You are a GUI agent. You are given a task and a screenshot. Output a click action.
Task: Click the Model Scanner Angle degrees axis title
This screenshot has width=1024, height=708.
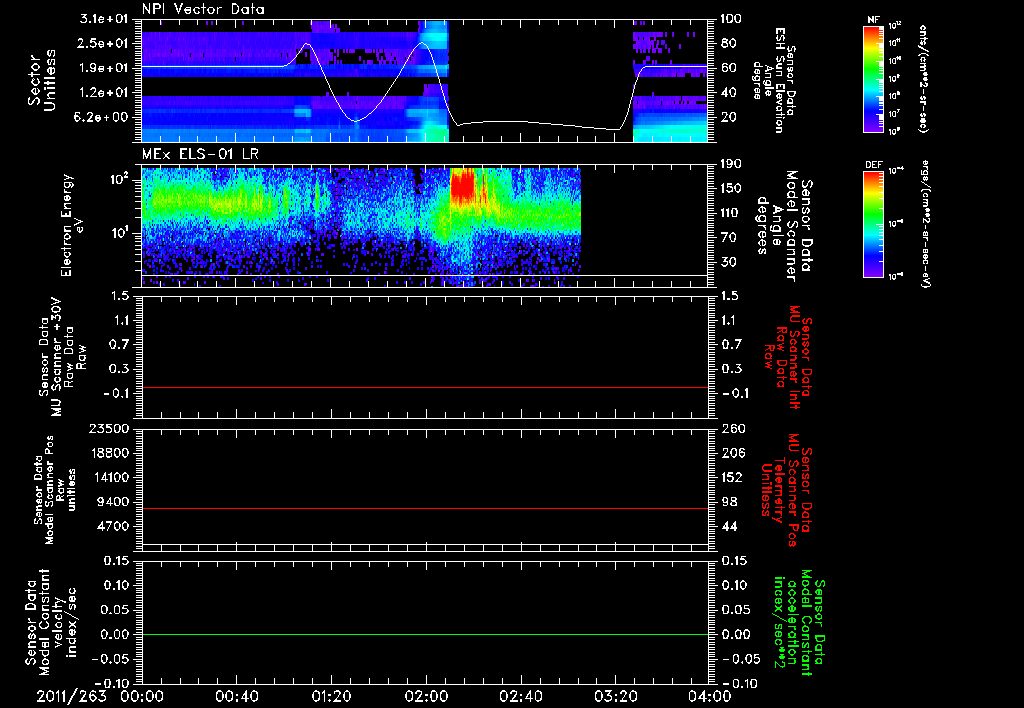pos(784,225)
